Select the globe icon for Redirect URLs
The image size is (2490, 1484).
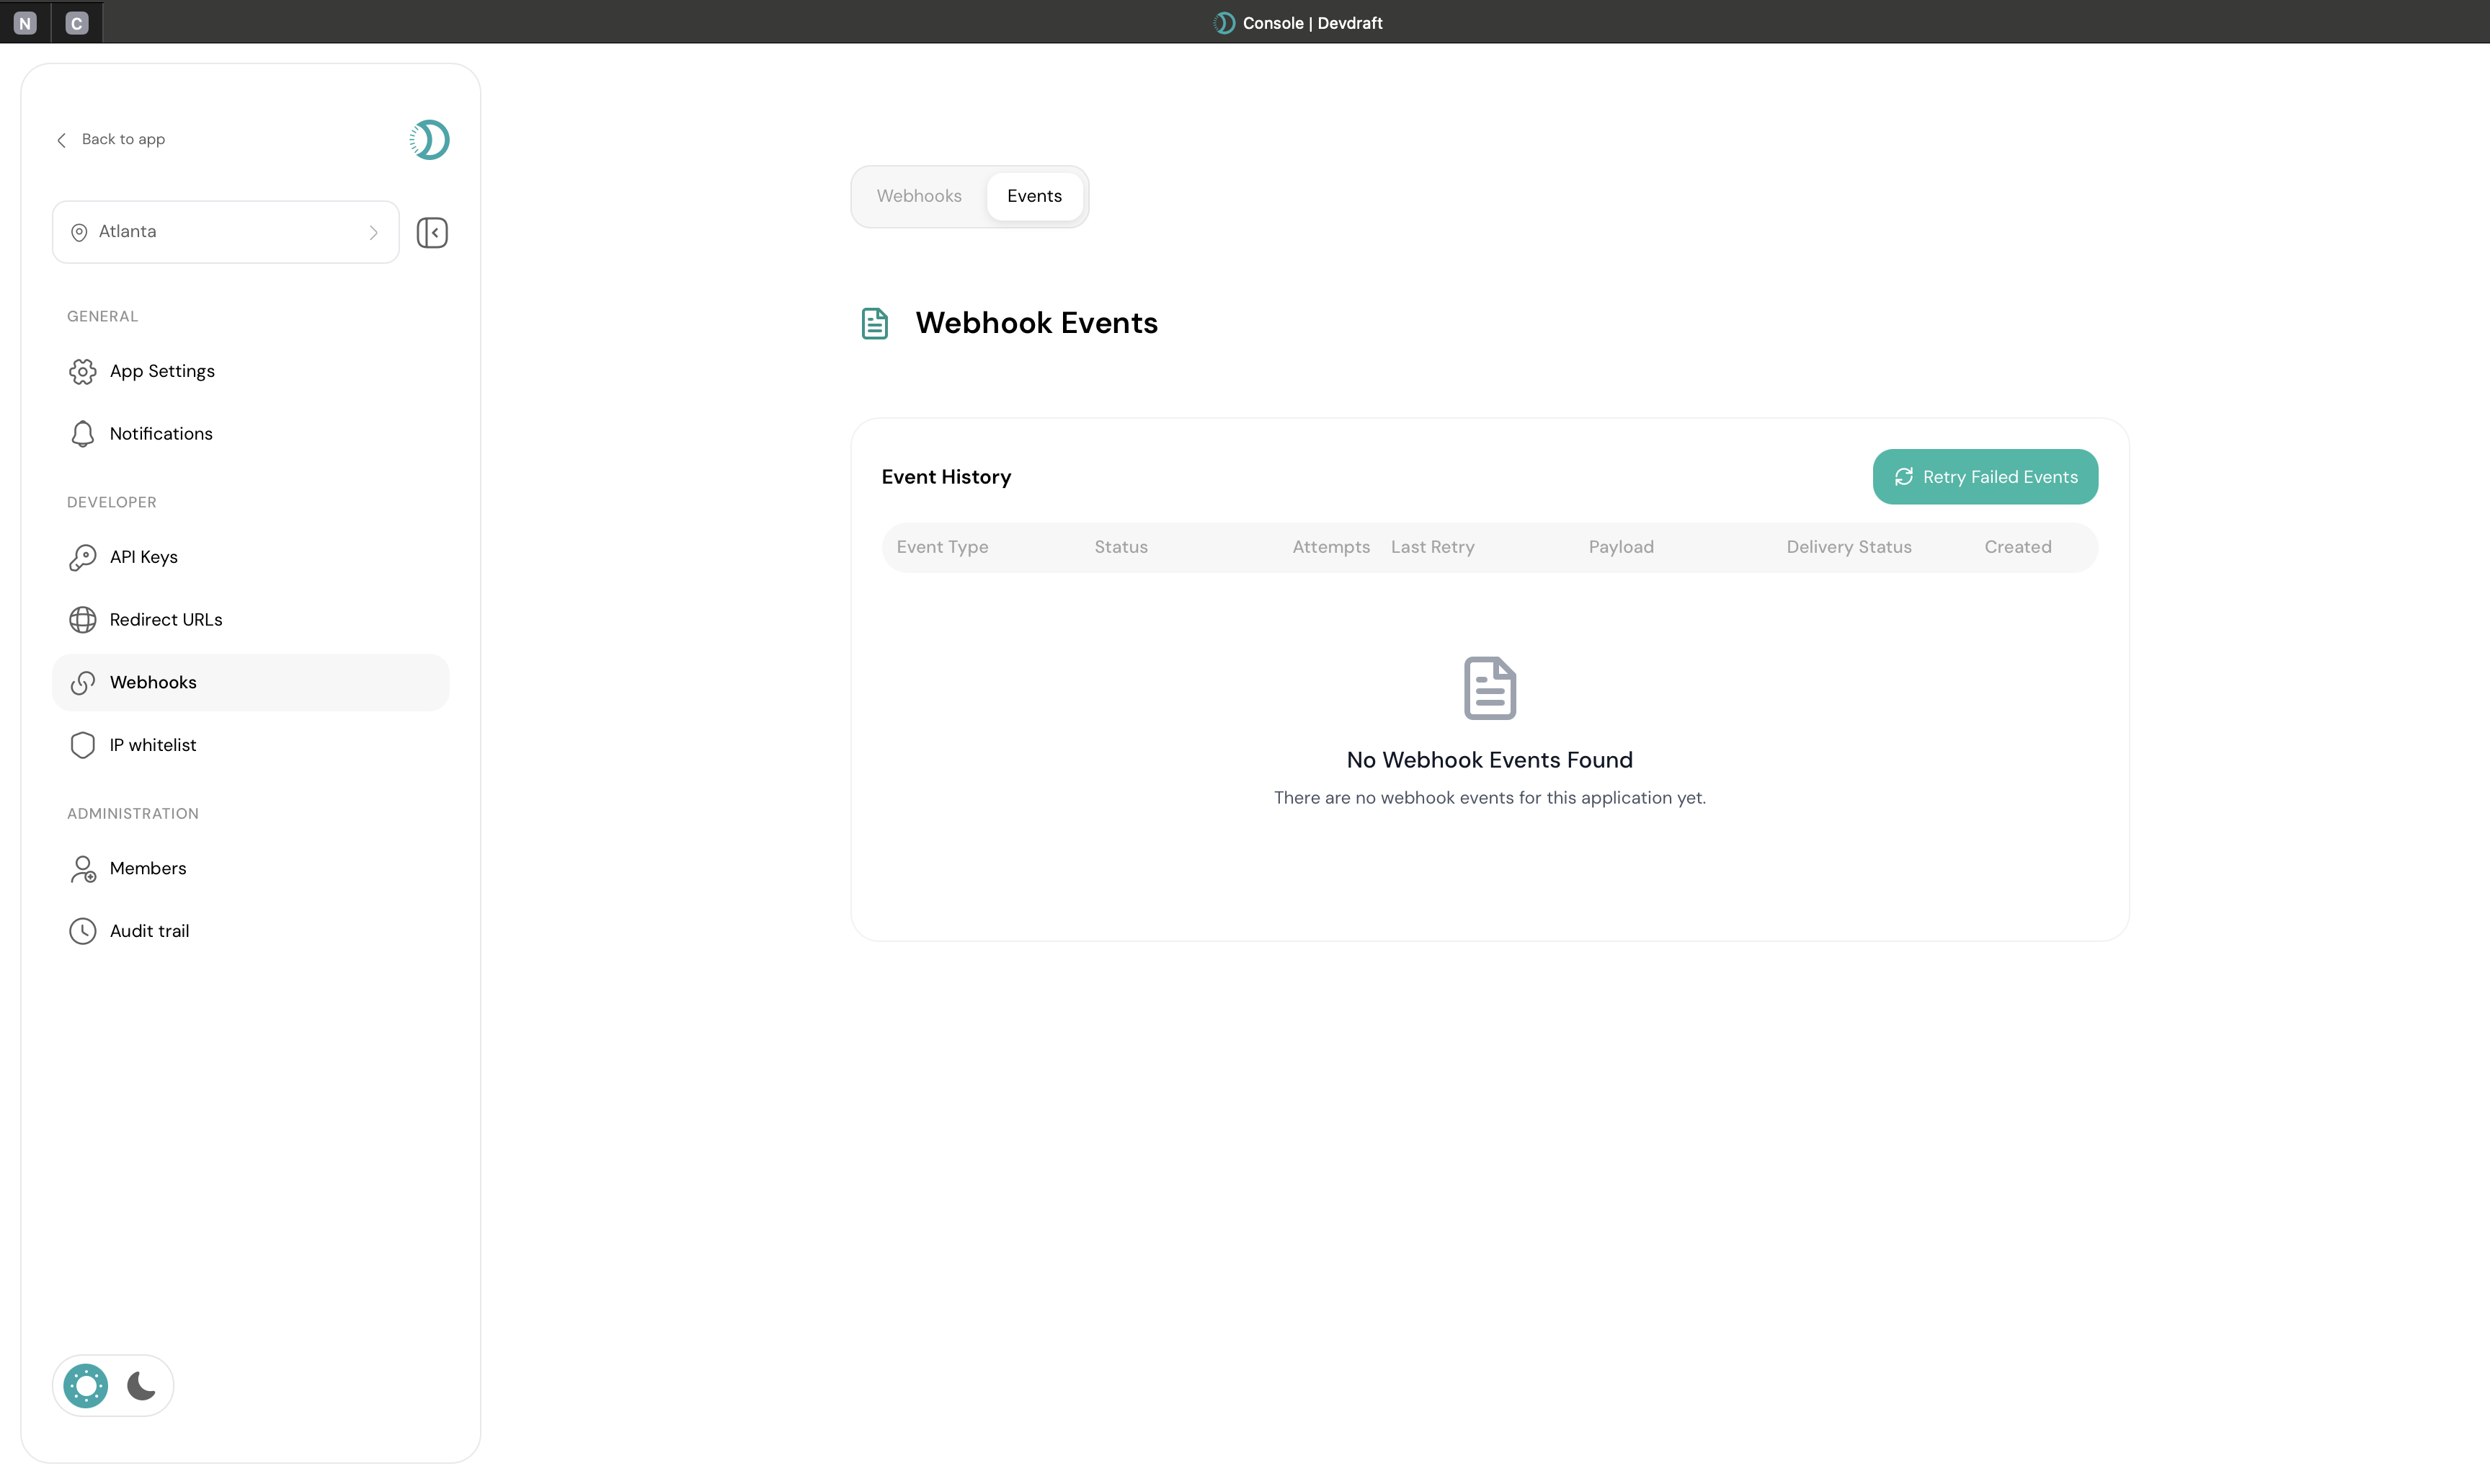[x=83, y=620]
